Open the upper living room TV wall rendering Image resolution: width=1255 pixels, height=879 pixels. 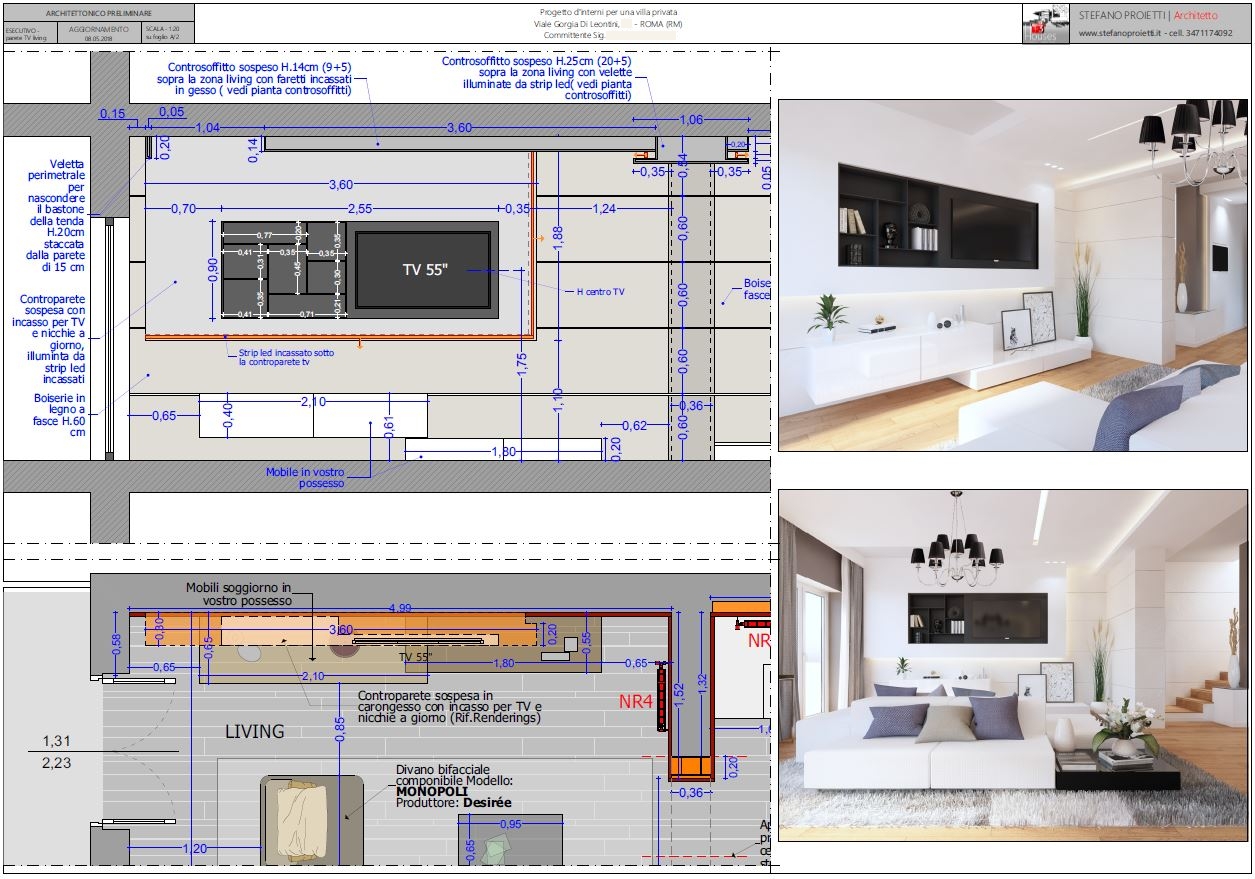[1013, 275]
